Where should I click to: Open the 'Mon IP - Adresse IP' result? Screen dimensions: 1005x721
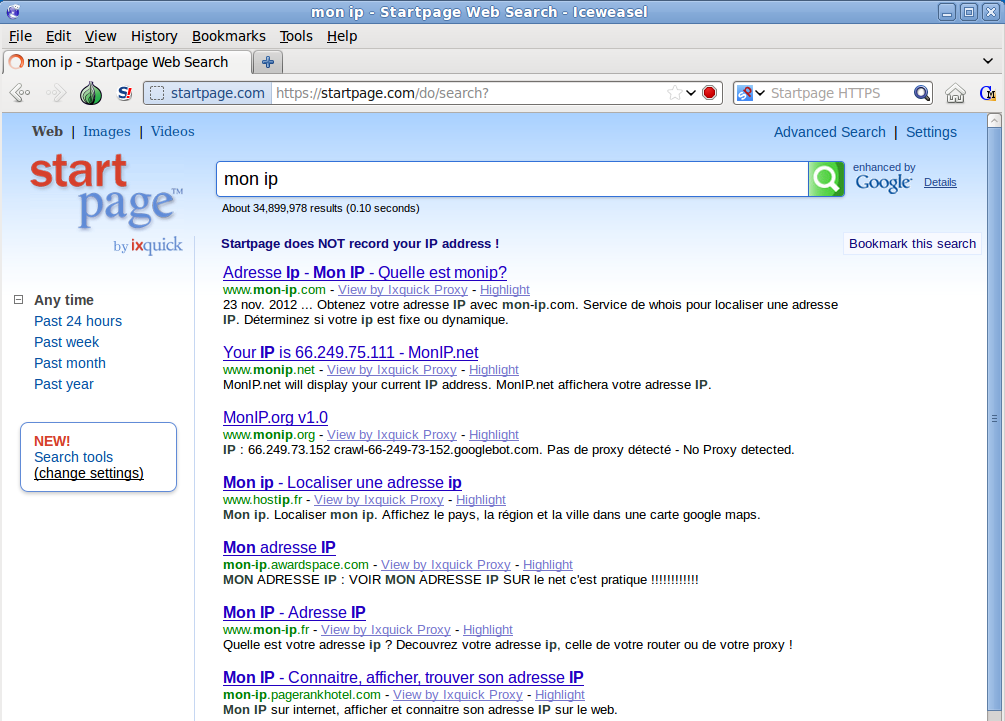pyautogui.click(x=294, y=613)
